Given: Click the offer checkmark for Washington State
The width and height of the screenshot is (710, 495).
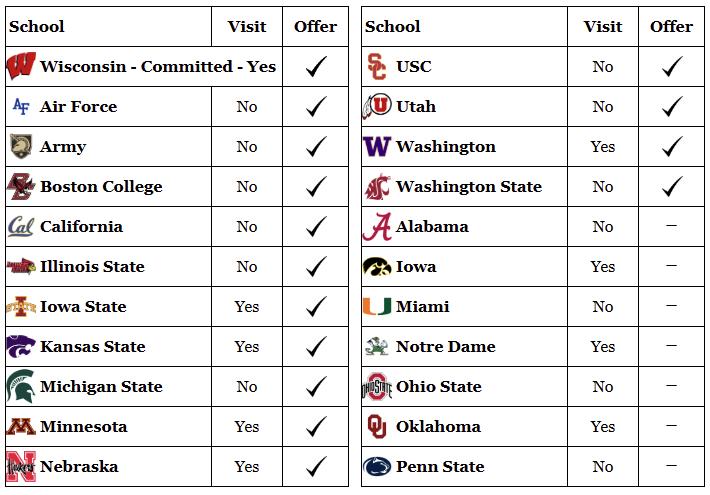Looking at the screenshot, I should [x=672, y=186].
